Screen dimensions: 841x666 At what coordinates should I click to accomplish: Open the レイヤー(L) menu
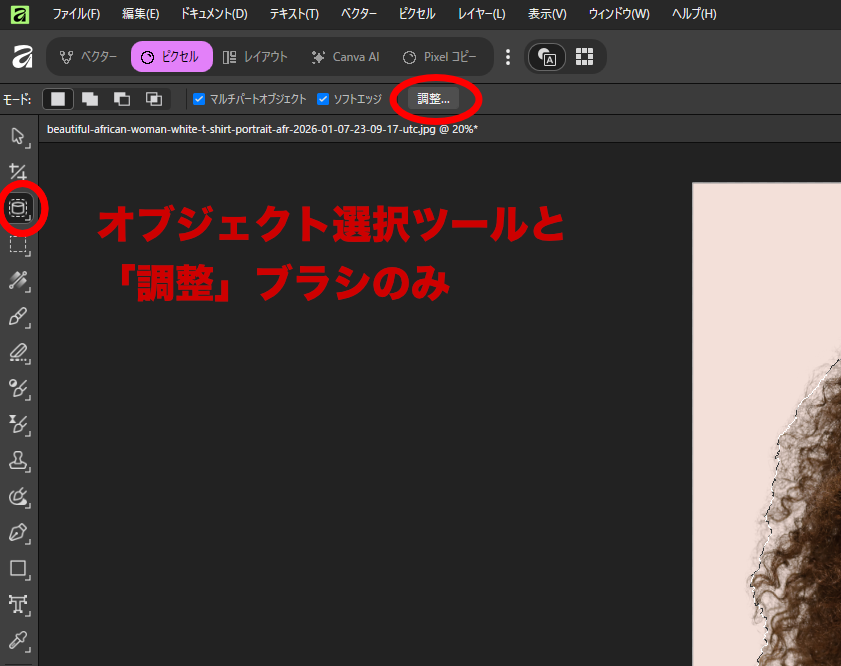click(480, 14)
